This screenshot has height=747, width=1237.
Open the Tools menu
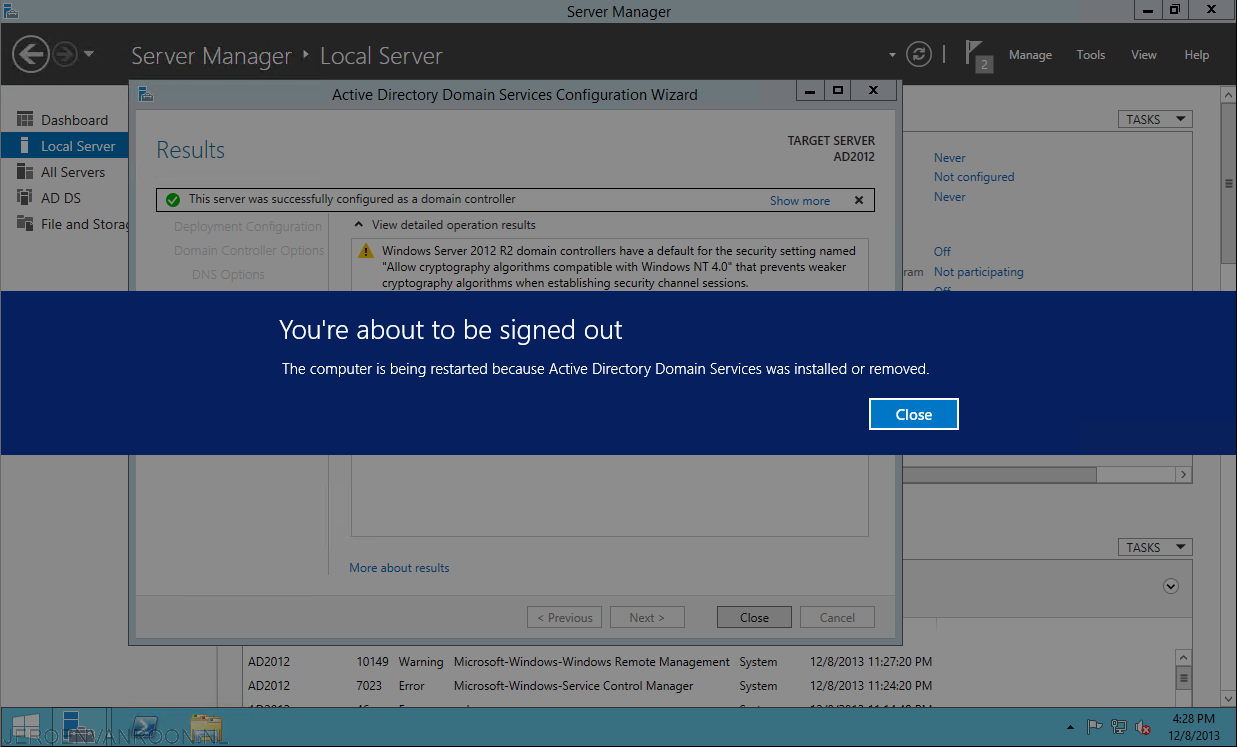(x=1091, y=55)
